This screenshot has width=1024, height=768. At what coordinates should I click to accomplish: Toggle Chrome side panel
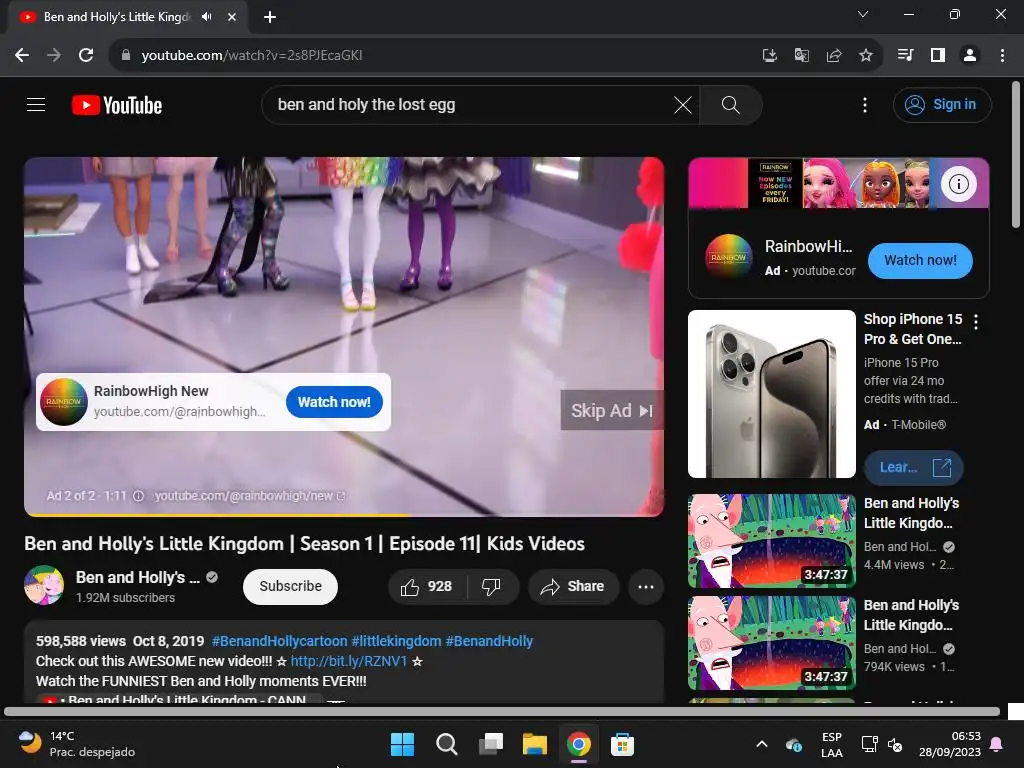tap(938, 56)
